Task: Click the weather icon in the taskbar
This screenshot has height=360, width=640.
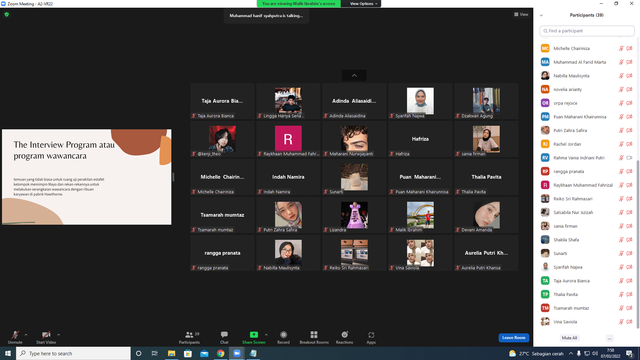Action: [x=512, y=353]
